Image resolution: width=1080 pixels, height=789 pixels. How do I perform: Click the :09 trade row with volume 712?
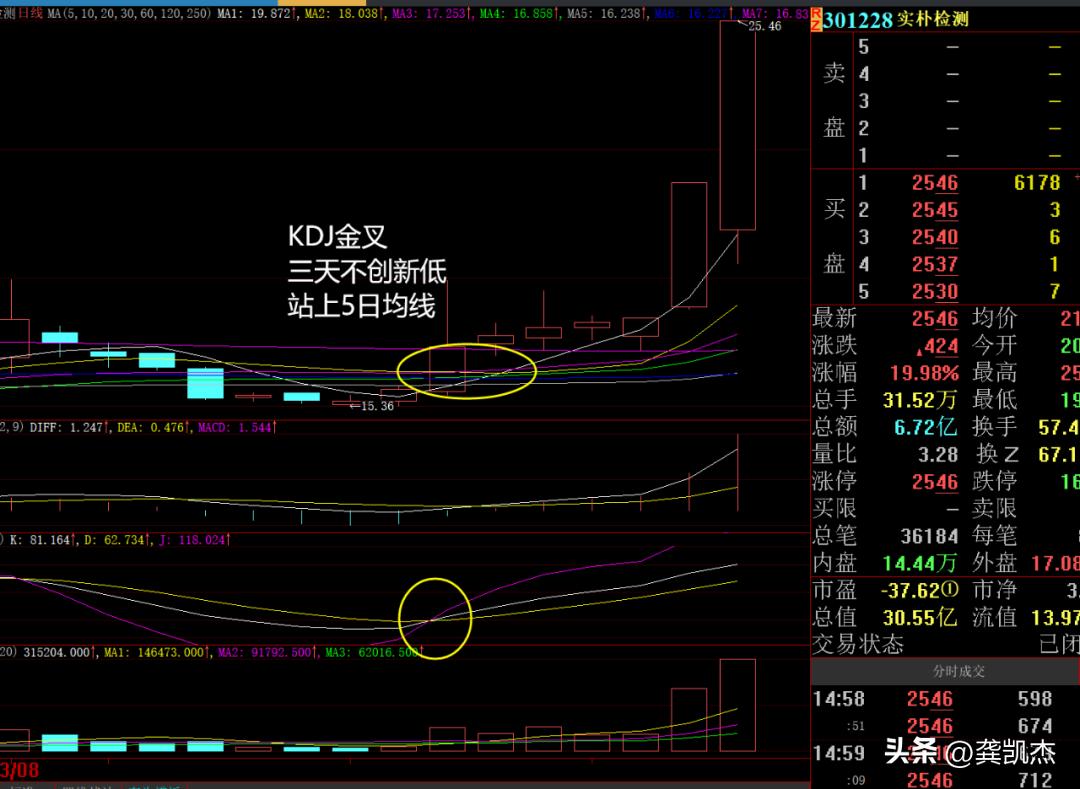point(946,780)
